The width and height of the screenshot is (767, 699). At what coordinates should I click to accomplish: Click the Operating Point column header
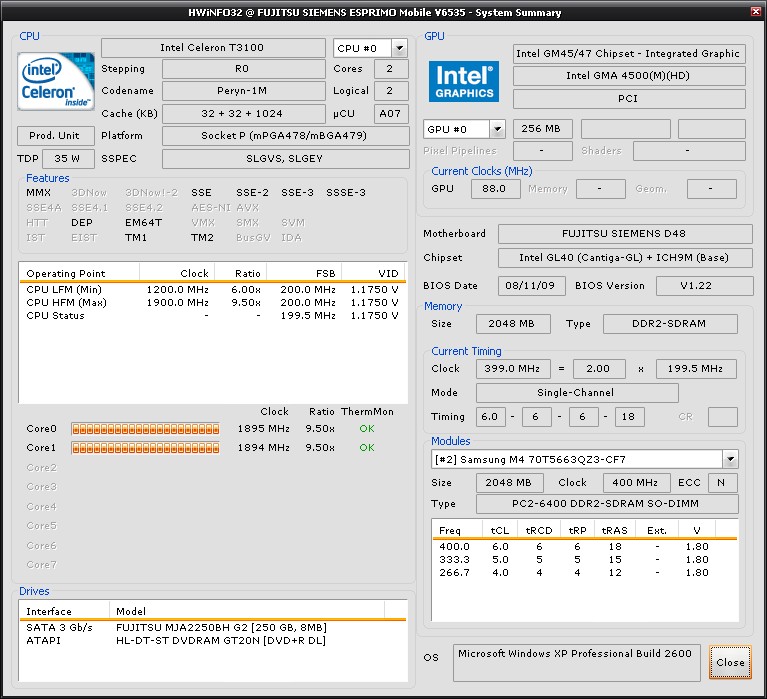79,273
